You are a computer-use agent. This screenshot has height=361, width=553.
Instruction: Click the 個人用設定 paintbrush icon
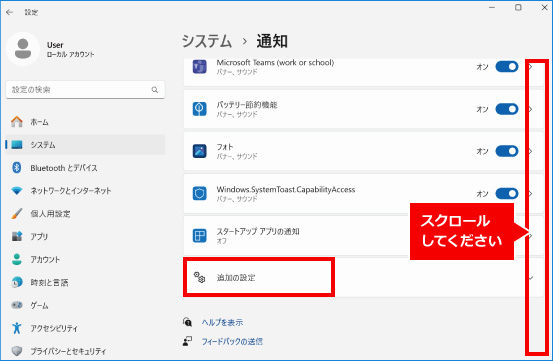[17, 214]
